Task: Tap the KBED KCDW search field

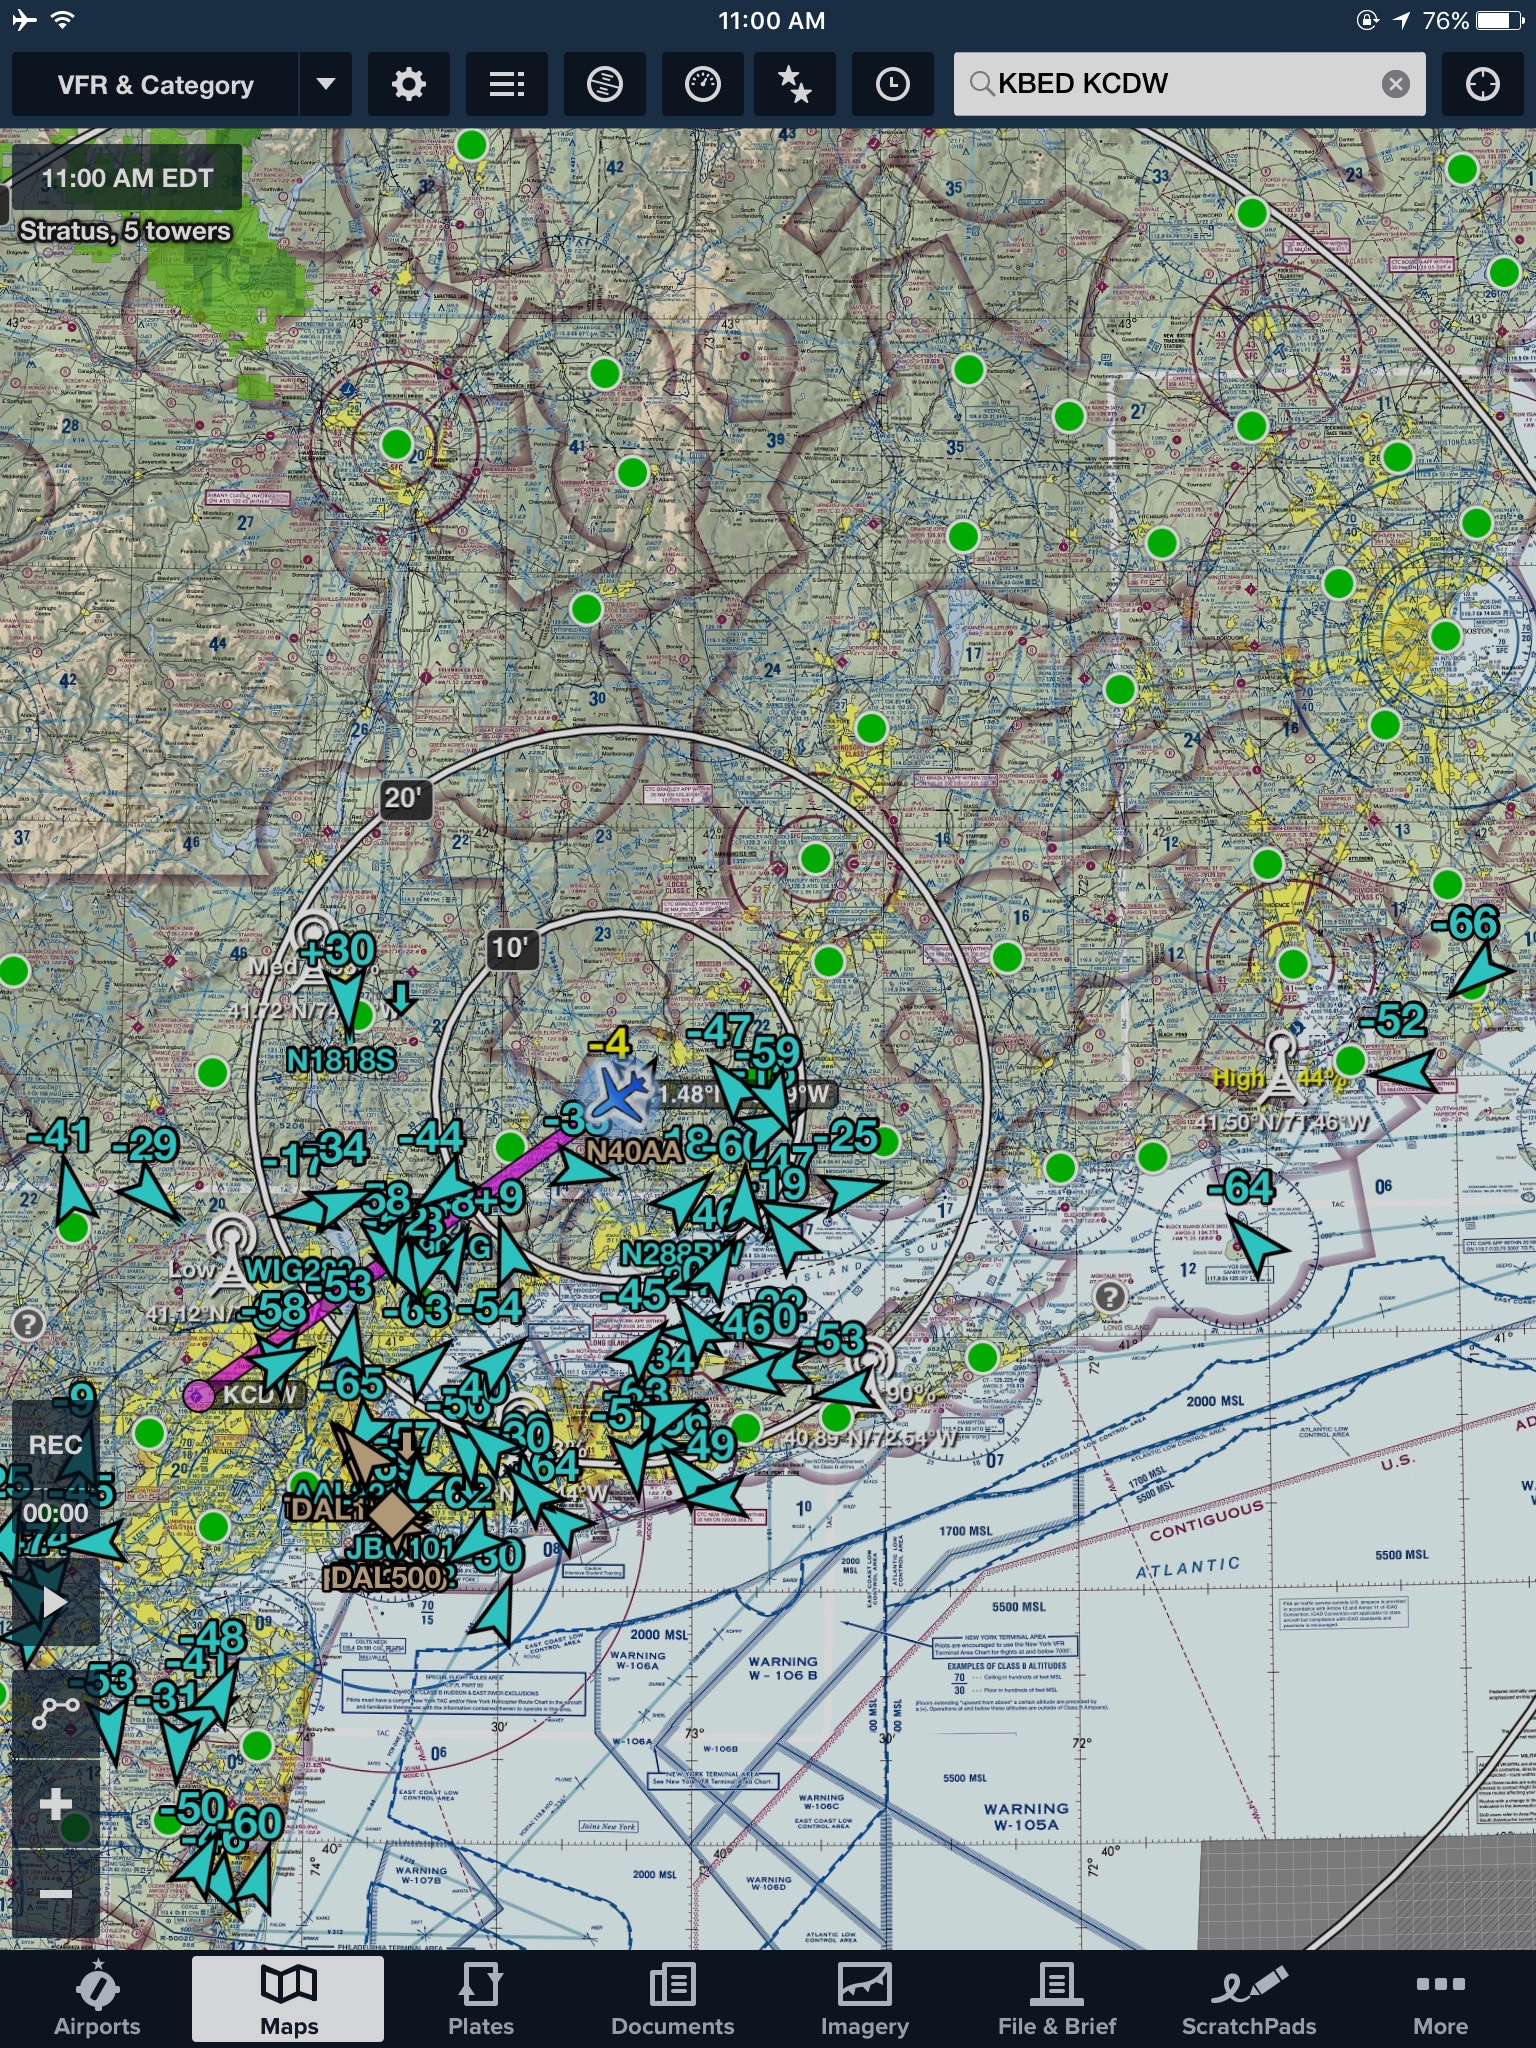Action: [1170, 84]
